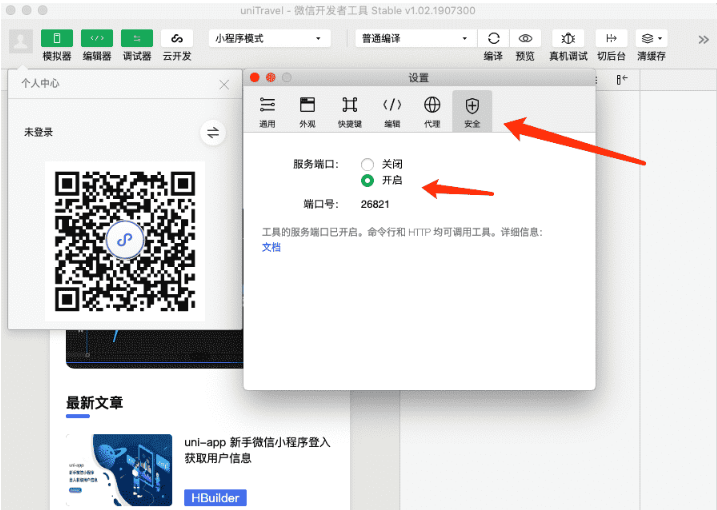Open the 文档 documentation link
The height and width of the screenshot is (510, 717).
tap(271, 247)
